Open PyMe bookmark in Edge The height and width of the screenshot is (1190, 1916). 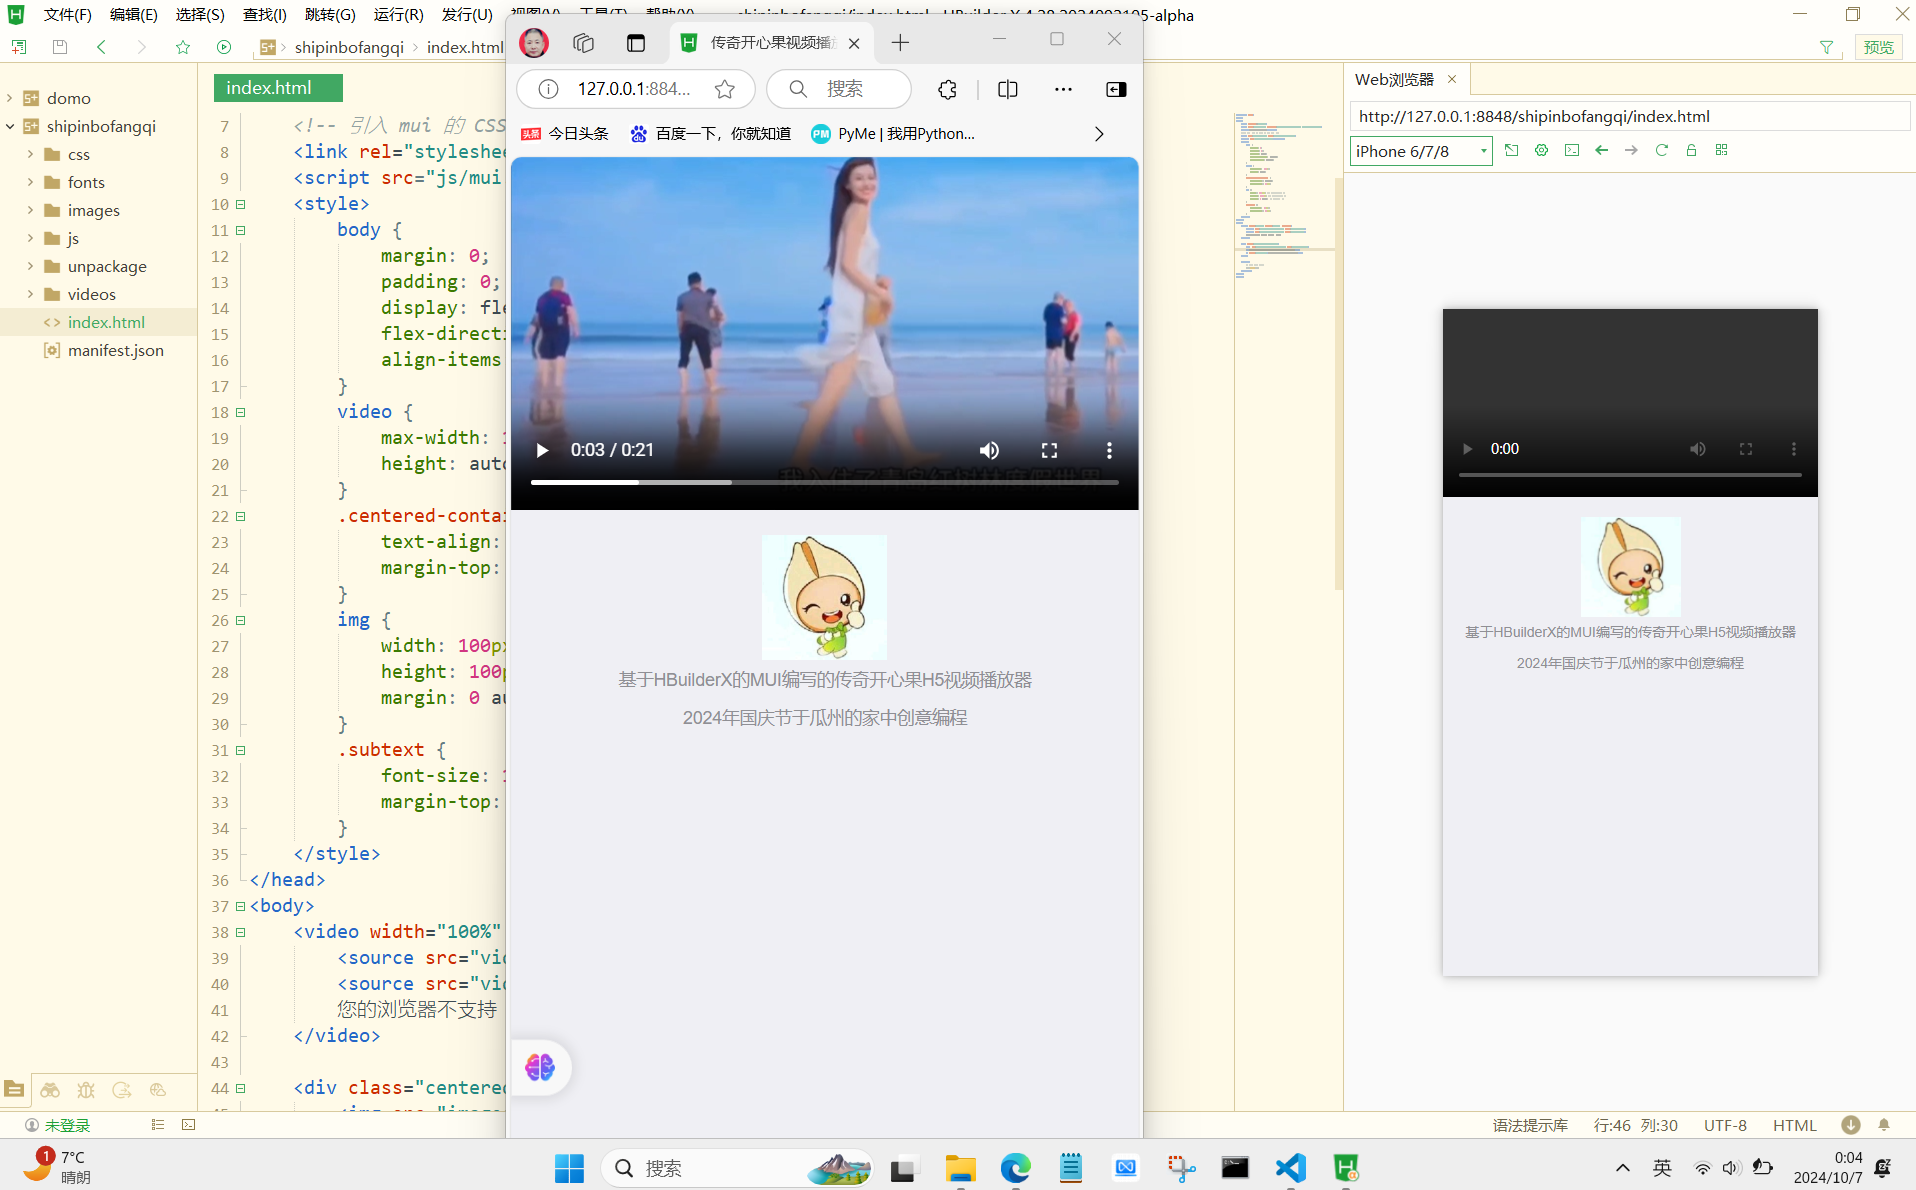point(893,134)
